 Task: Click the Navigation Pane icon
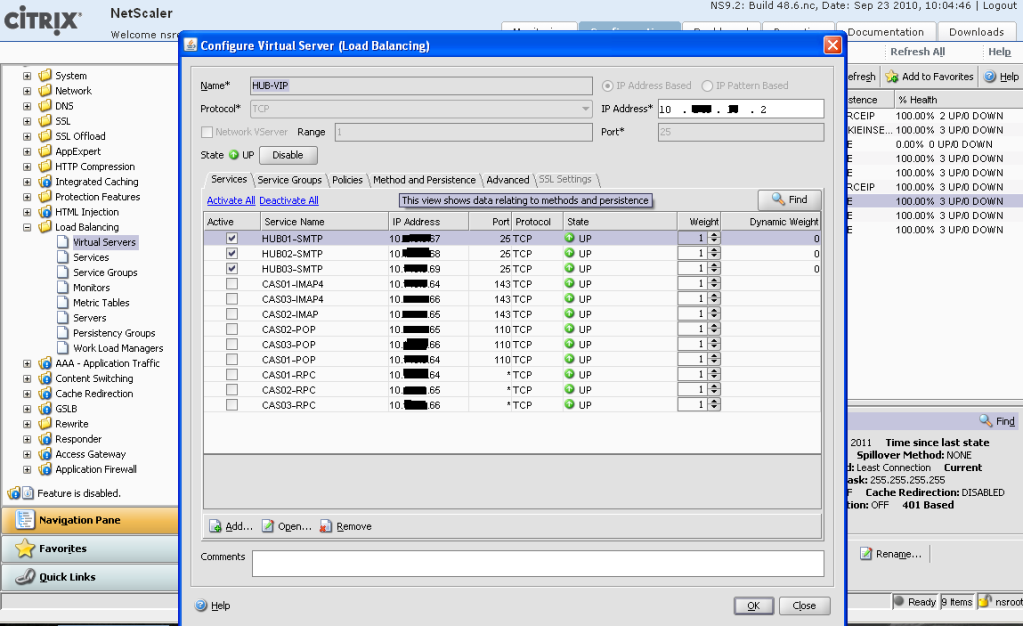click(x=25, y=520)
